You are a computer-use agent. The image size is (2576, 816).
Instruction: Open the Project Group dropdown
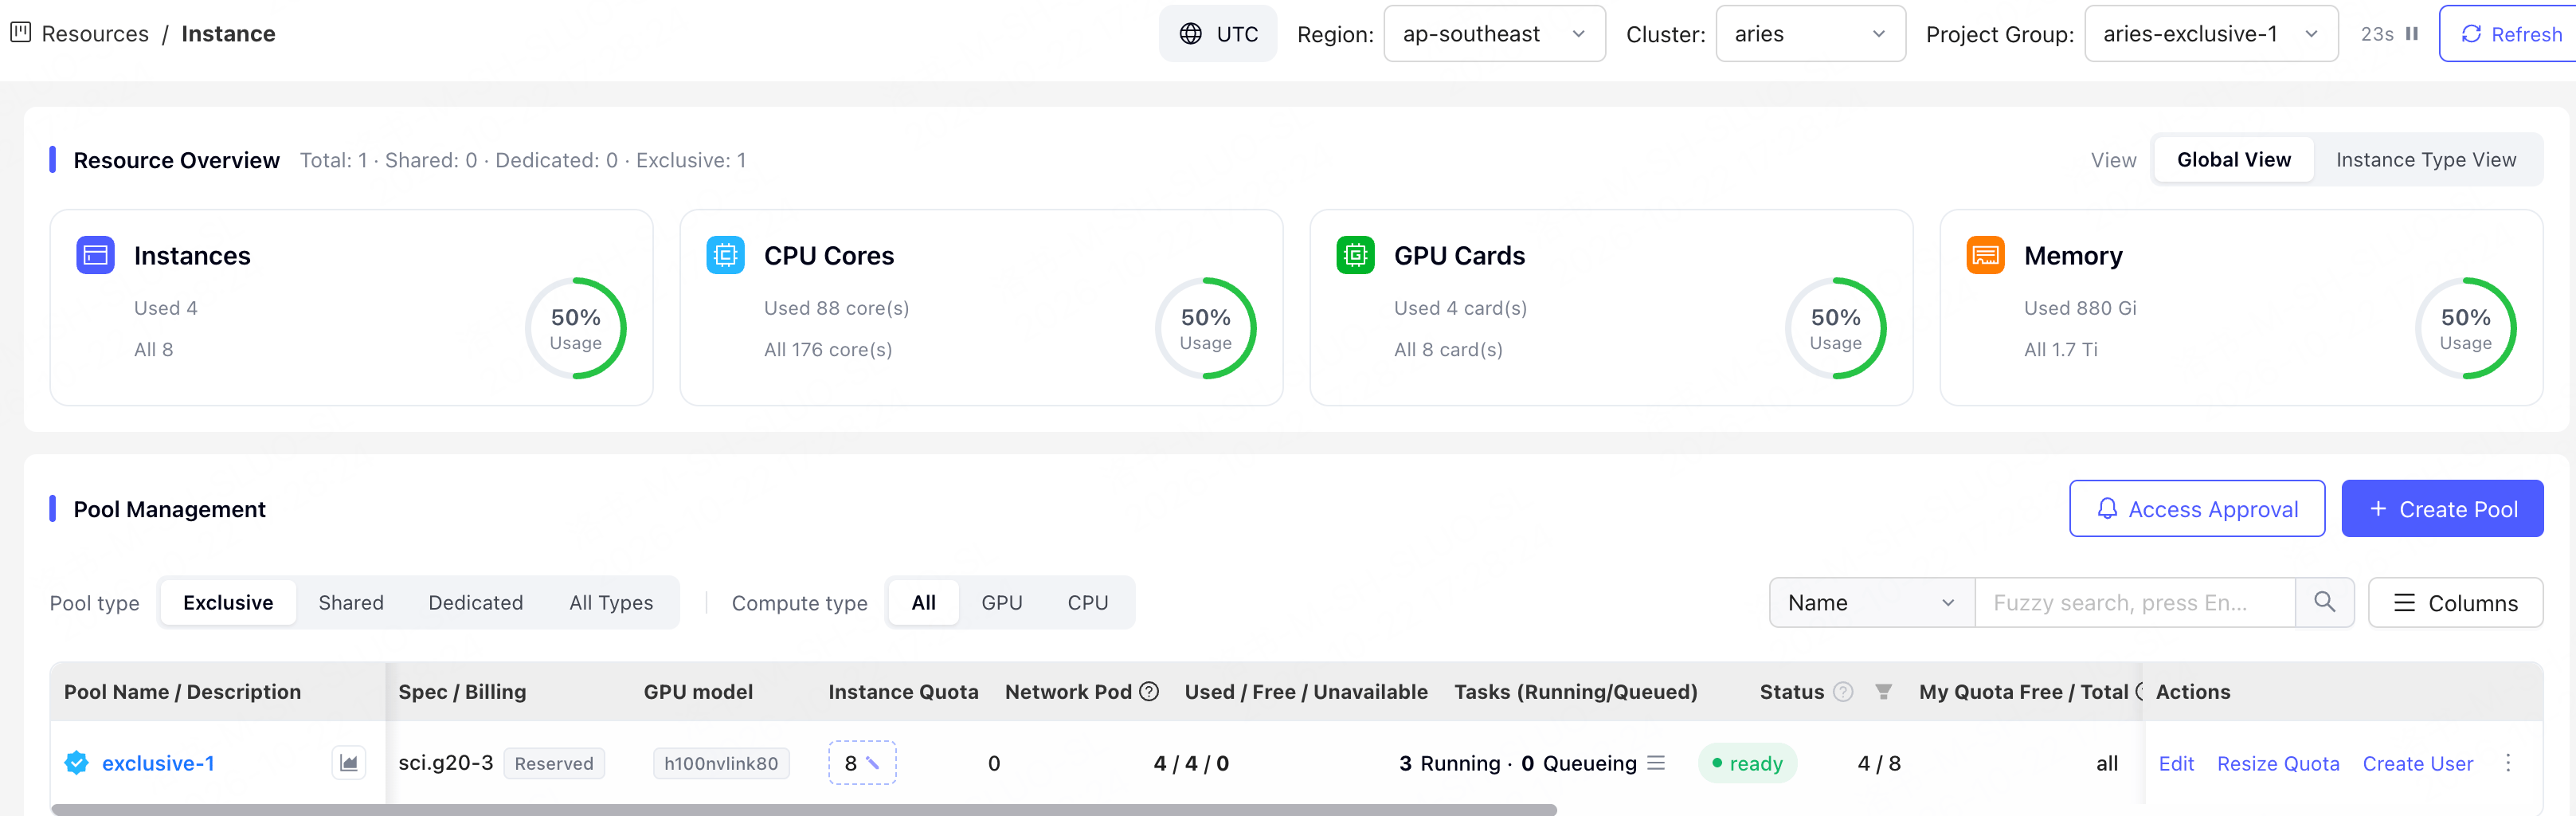[x=2211, y=34]
